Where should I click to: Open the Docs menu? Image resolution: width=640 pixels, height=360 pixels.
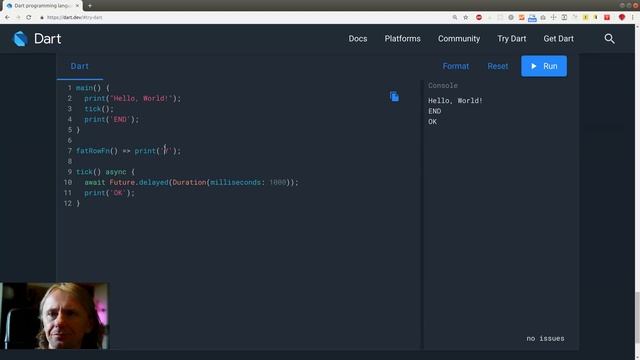coord(358,39)
